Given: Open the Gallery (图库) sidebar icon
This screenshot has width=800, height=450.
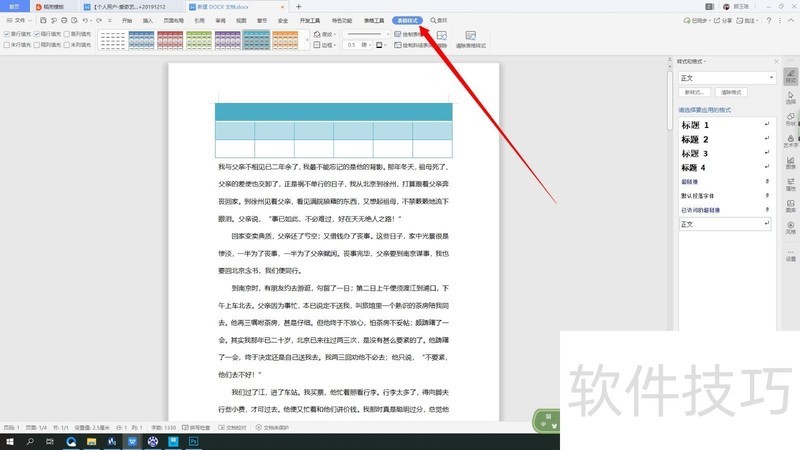Looking at the screenshot, I should pyautogui.click(x=791, y=206).
